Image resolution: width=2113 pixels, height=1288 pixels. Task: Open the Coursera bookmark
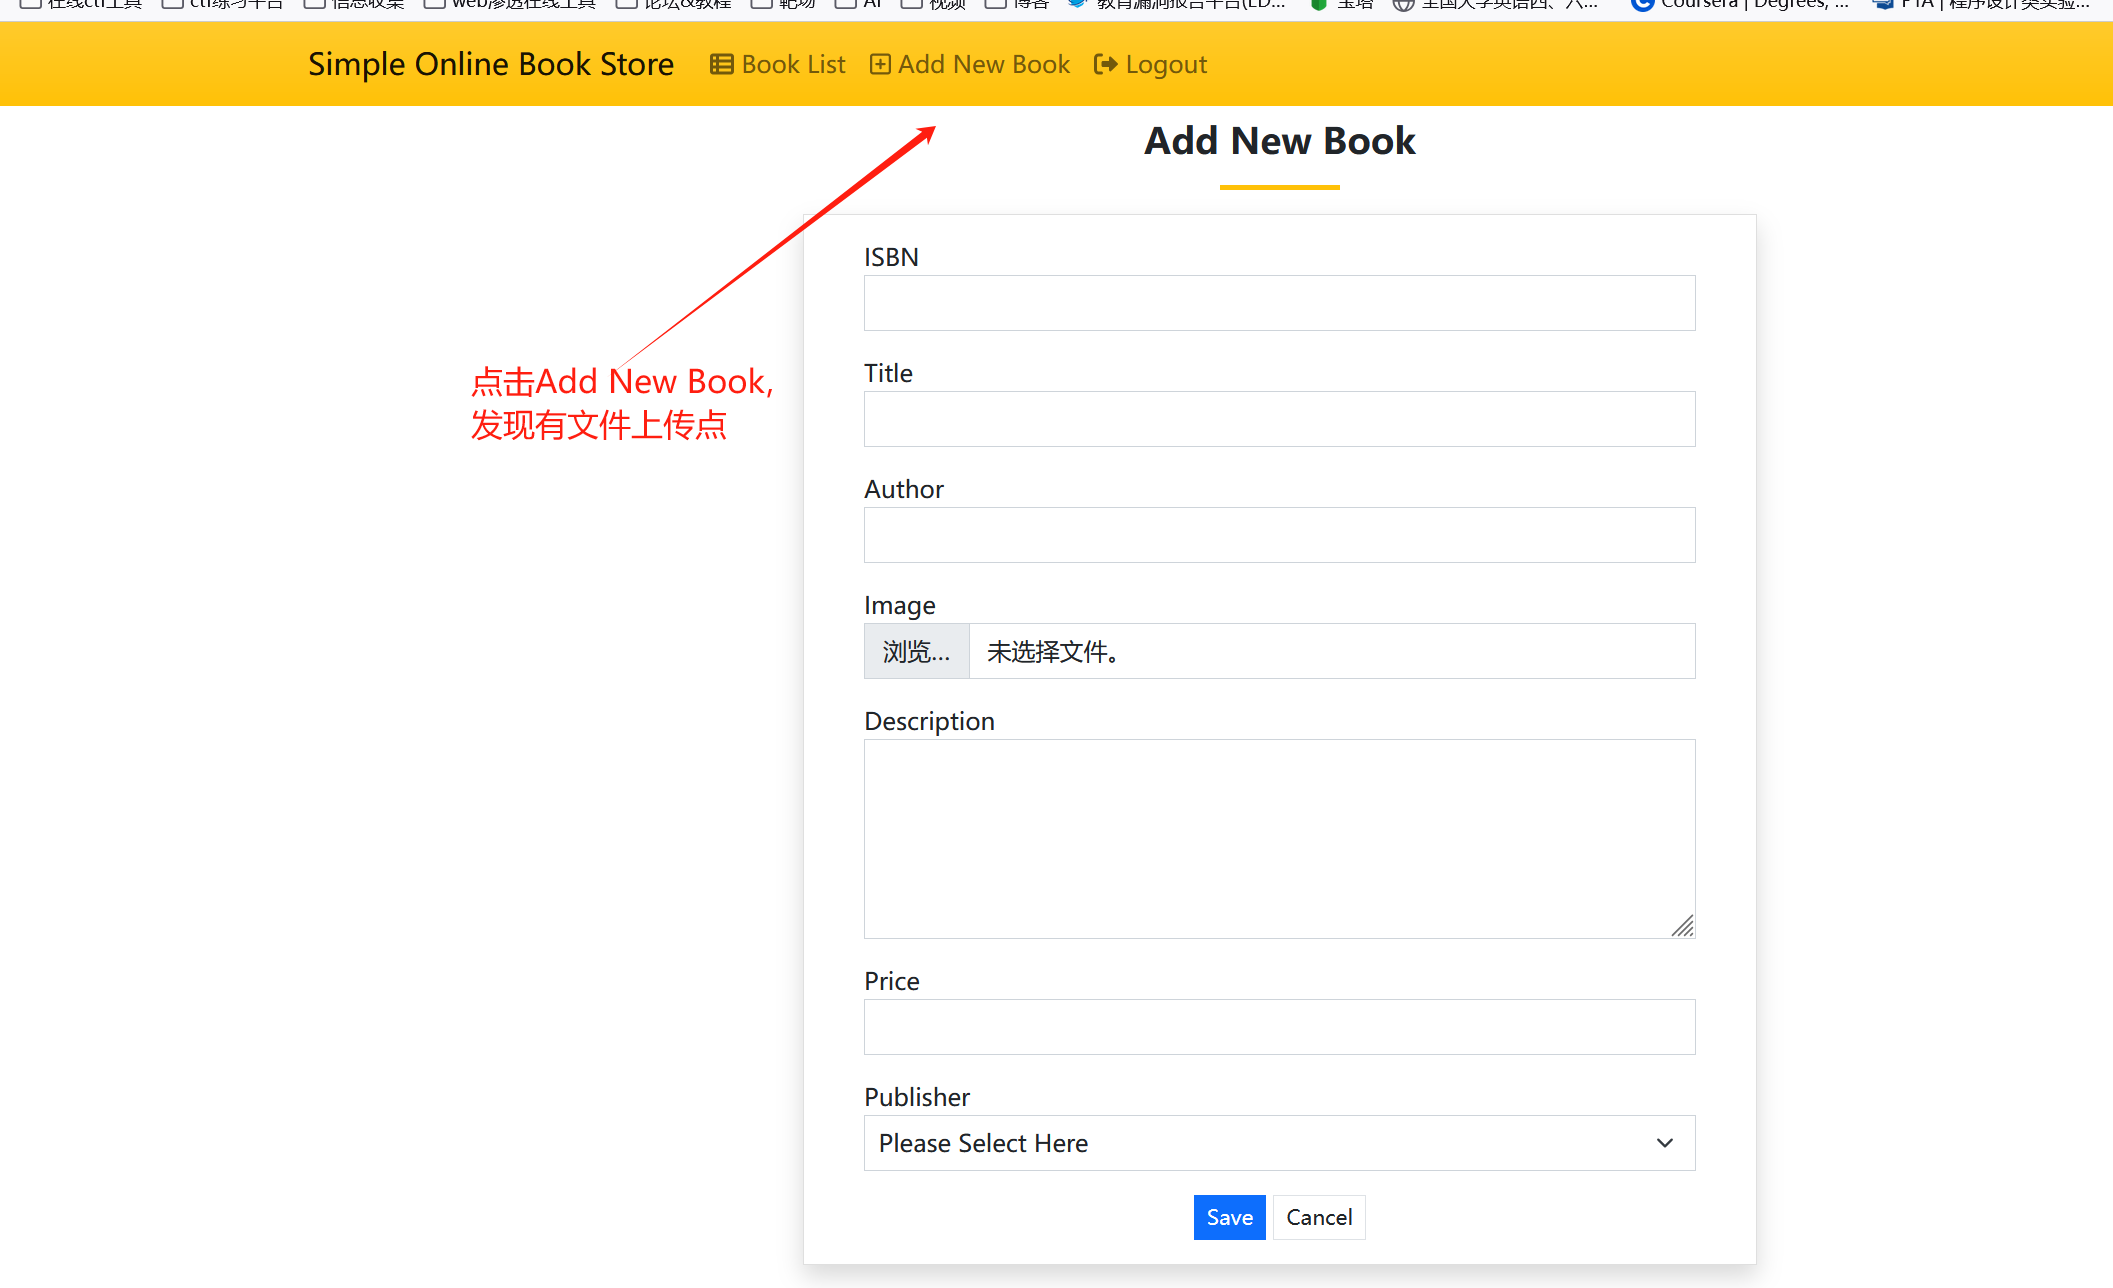pos(1738,5)
